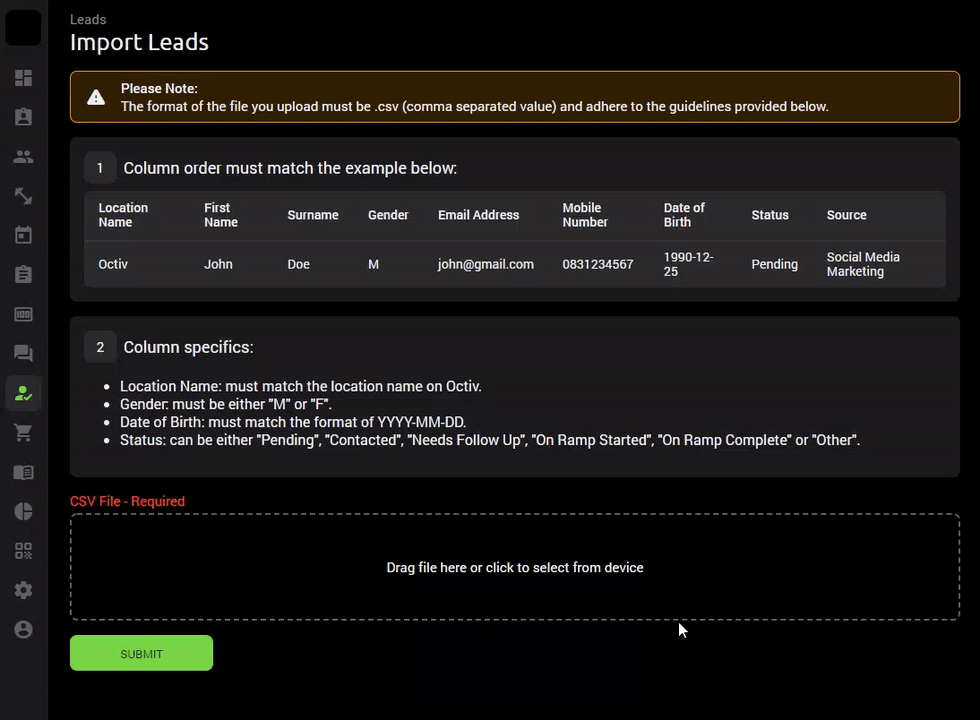The image size is (980, 720).
Task: Click the Location Name guideline bullet
Action: (x=301, y=386)
